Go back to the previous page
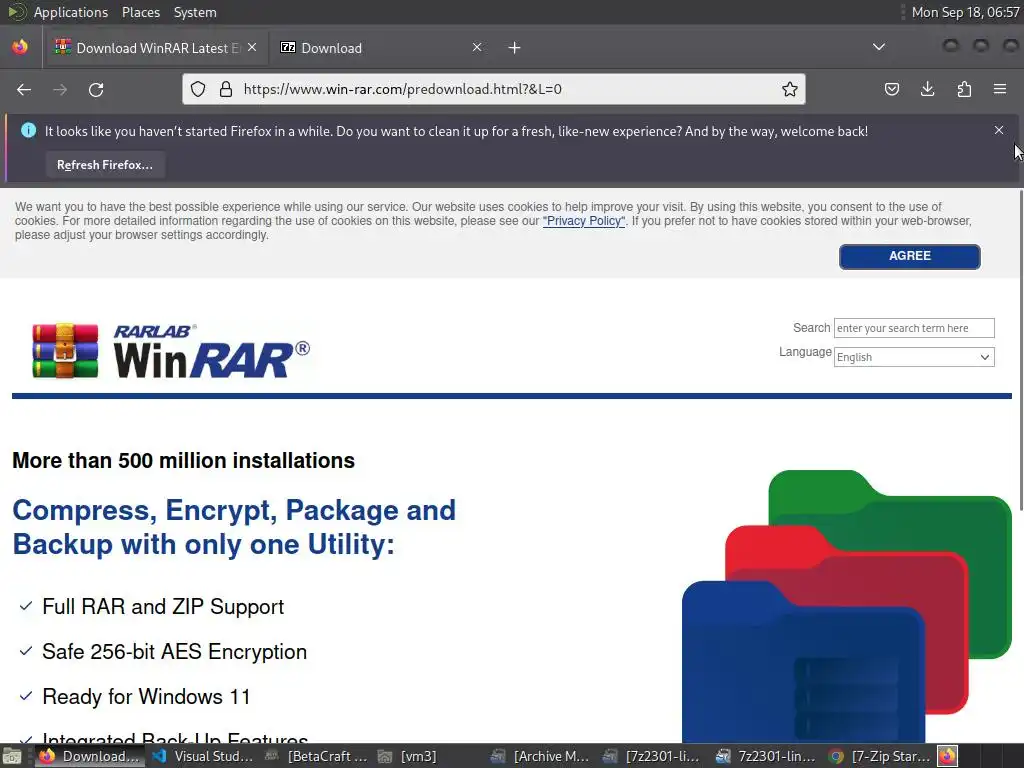This screenshot has width=1024, height=768. coord(24,89)
